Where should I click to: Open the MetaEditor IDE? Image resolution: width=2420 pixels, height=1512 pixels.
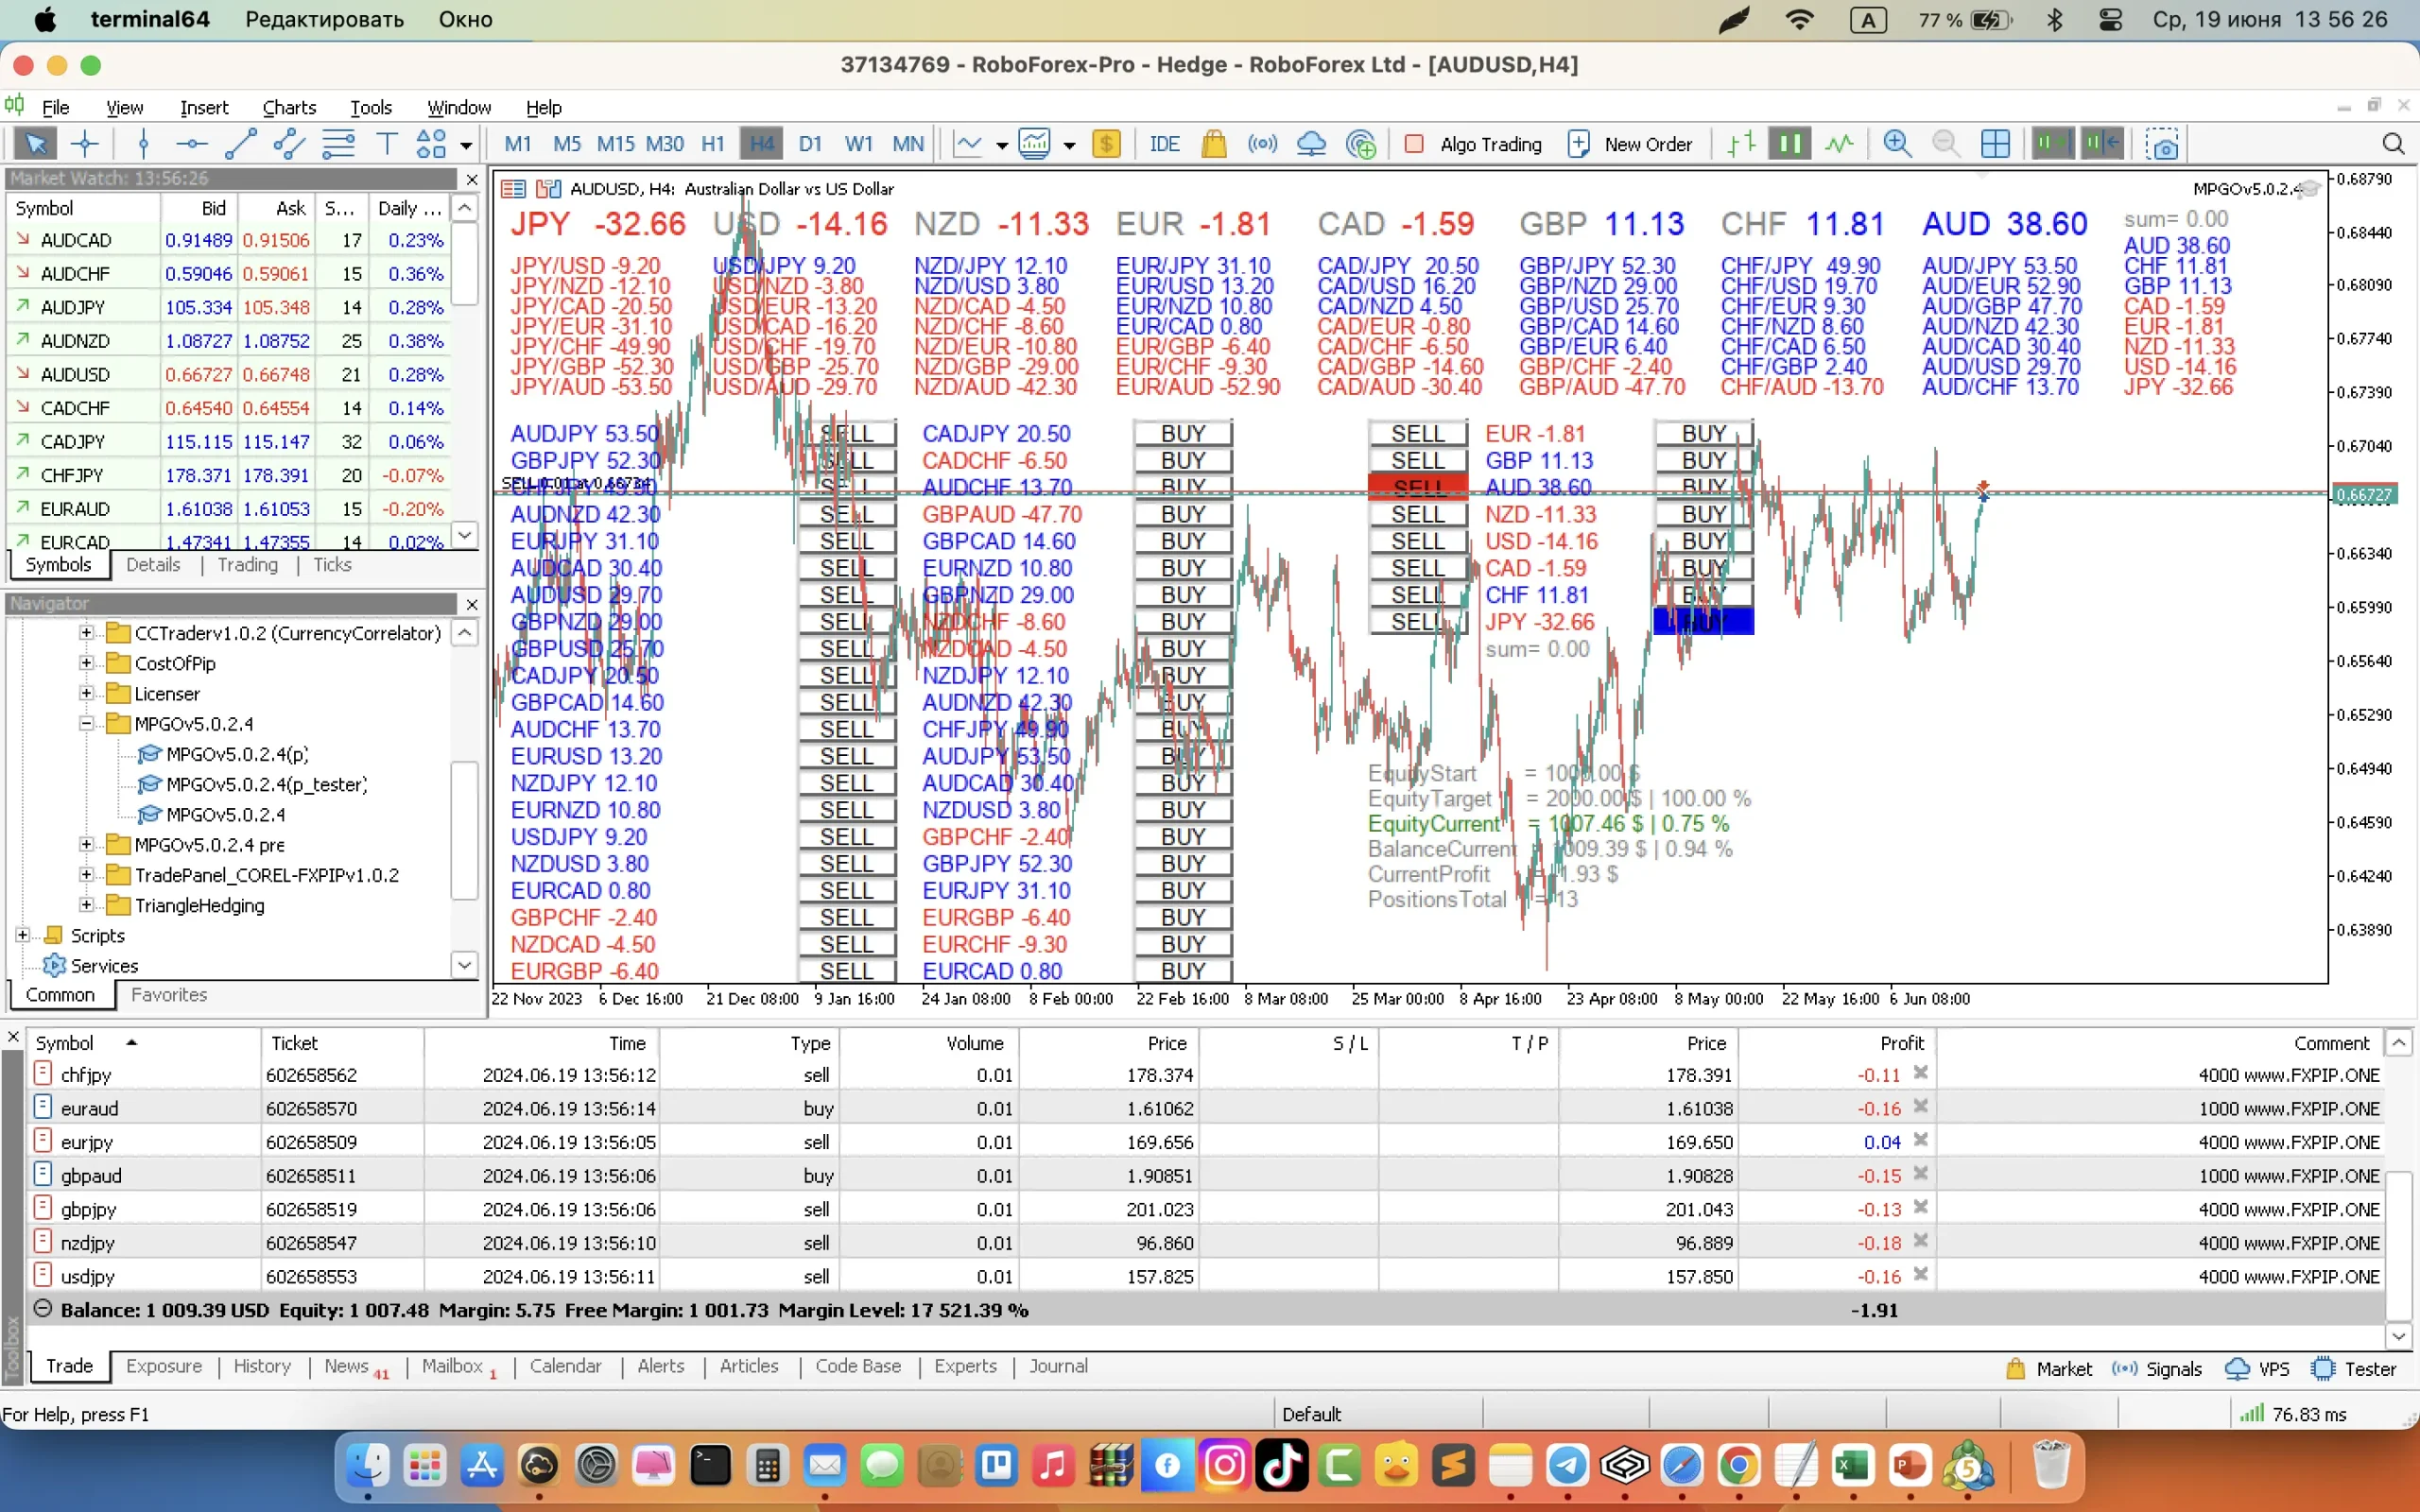[x=1164, y=144]
